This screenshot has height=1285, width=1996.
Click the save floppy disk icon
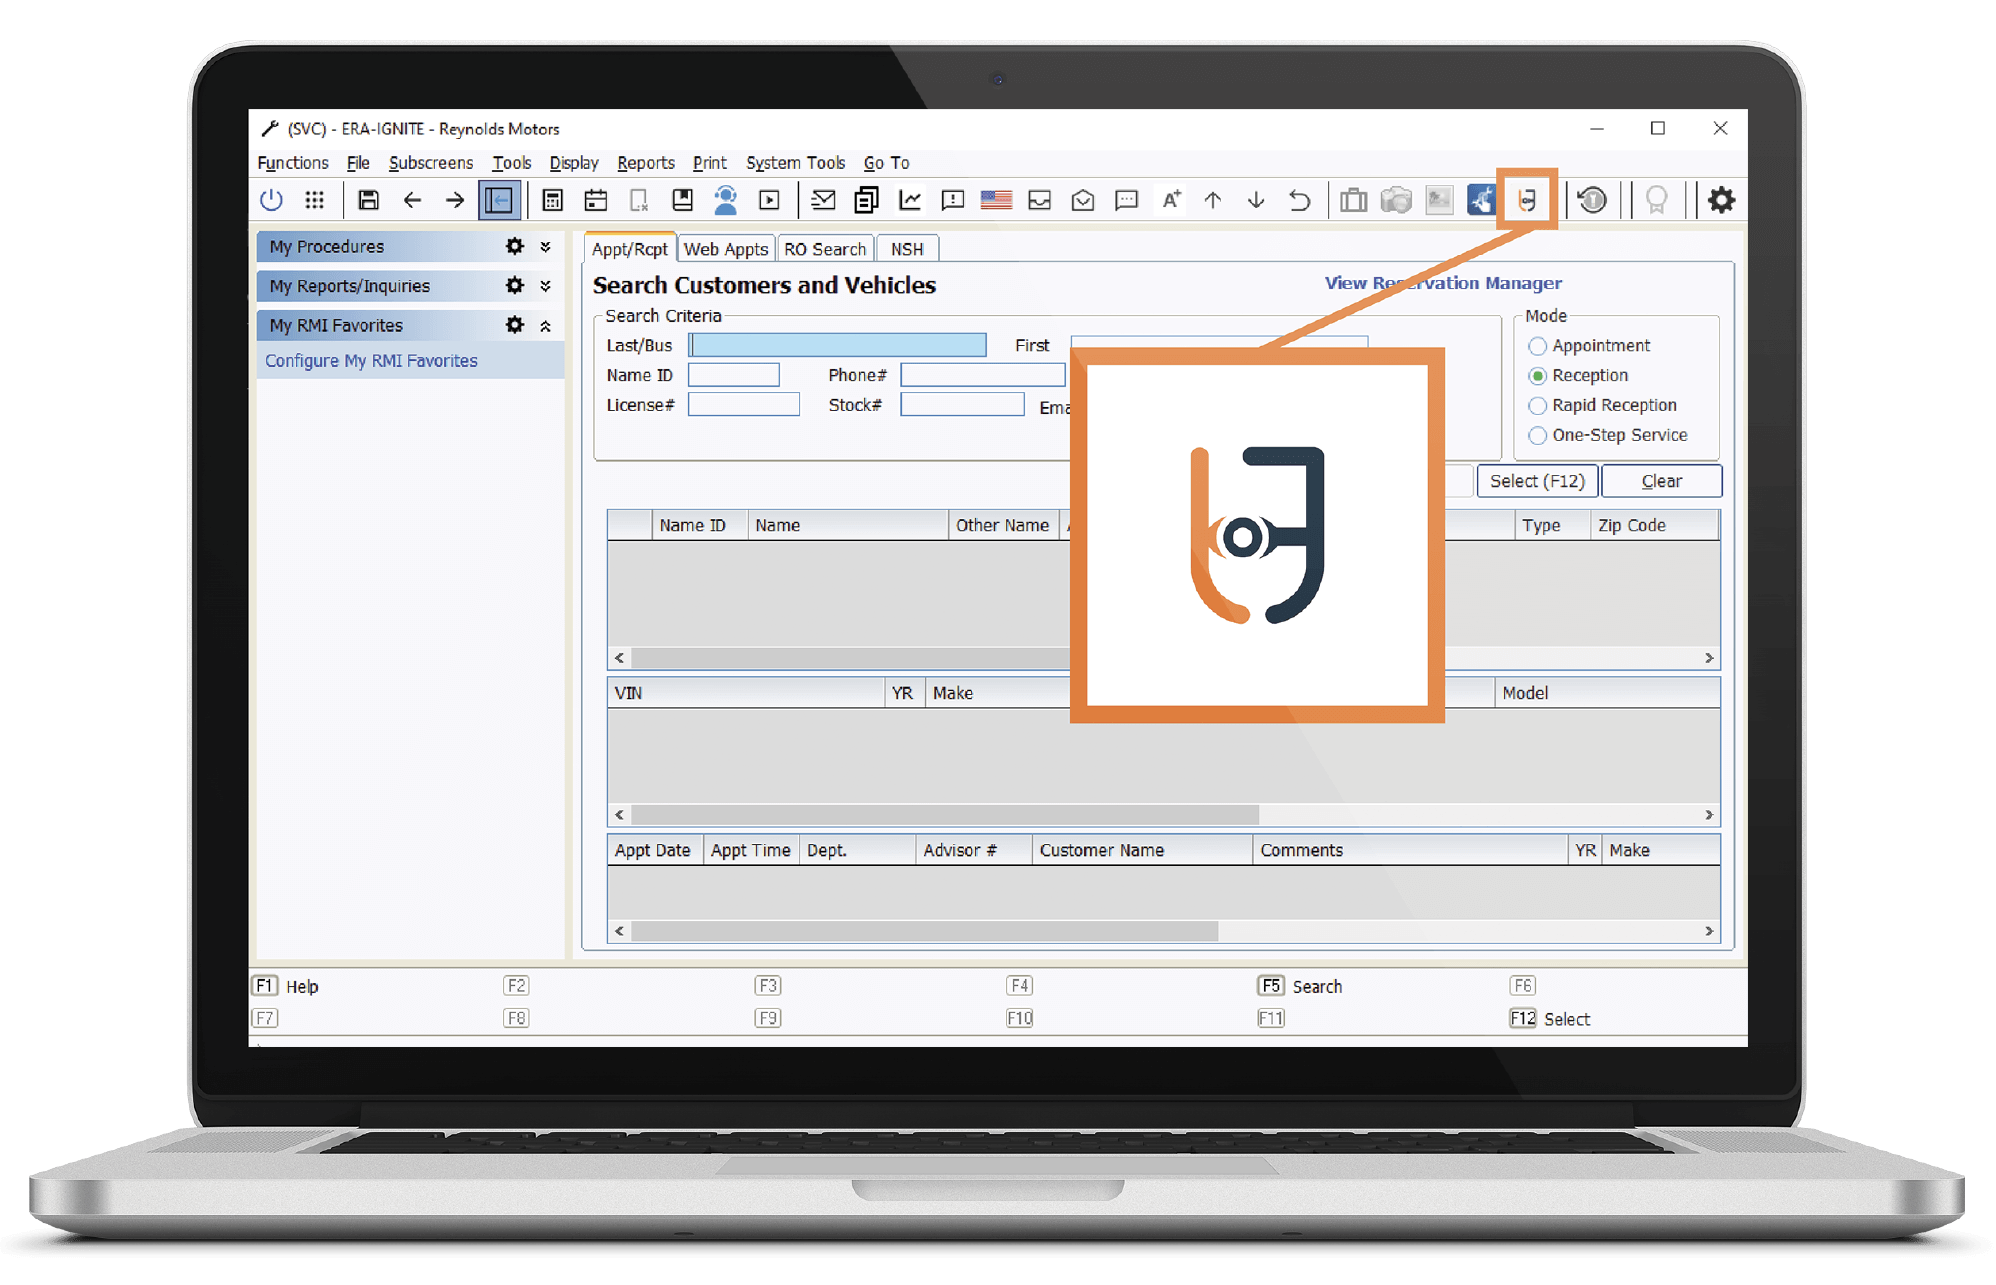tap(368, 200)
